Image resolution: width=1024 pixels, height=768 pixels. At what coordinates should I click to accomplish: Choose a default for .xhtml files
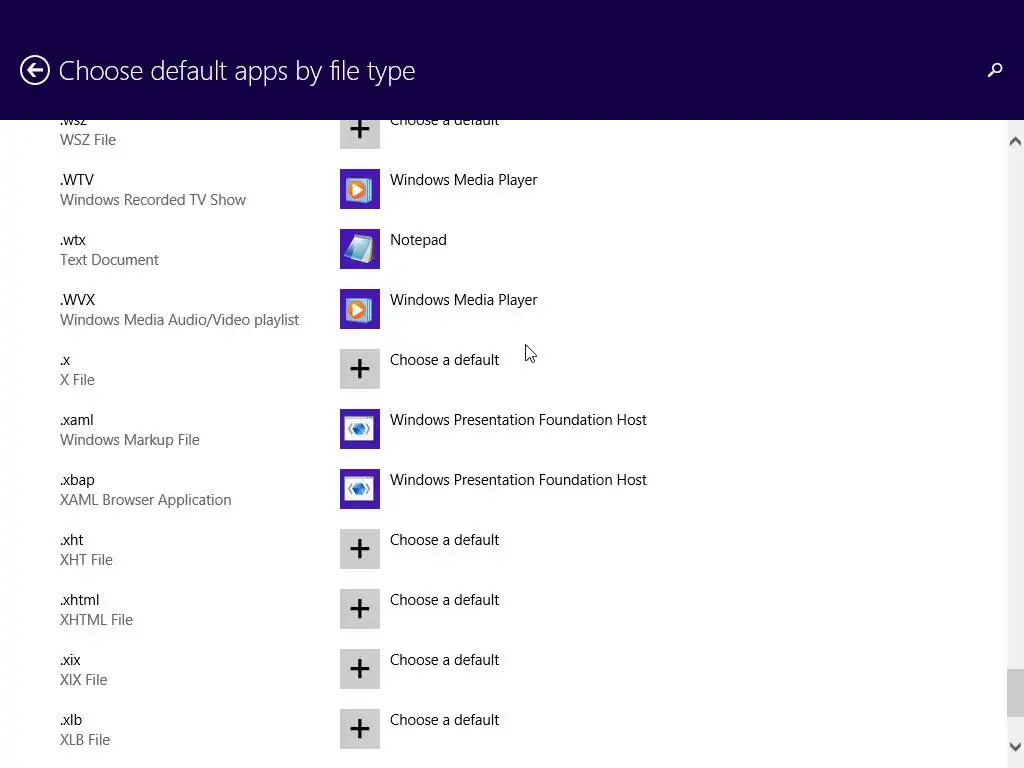tap(444, 600)
